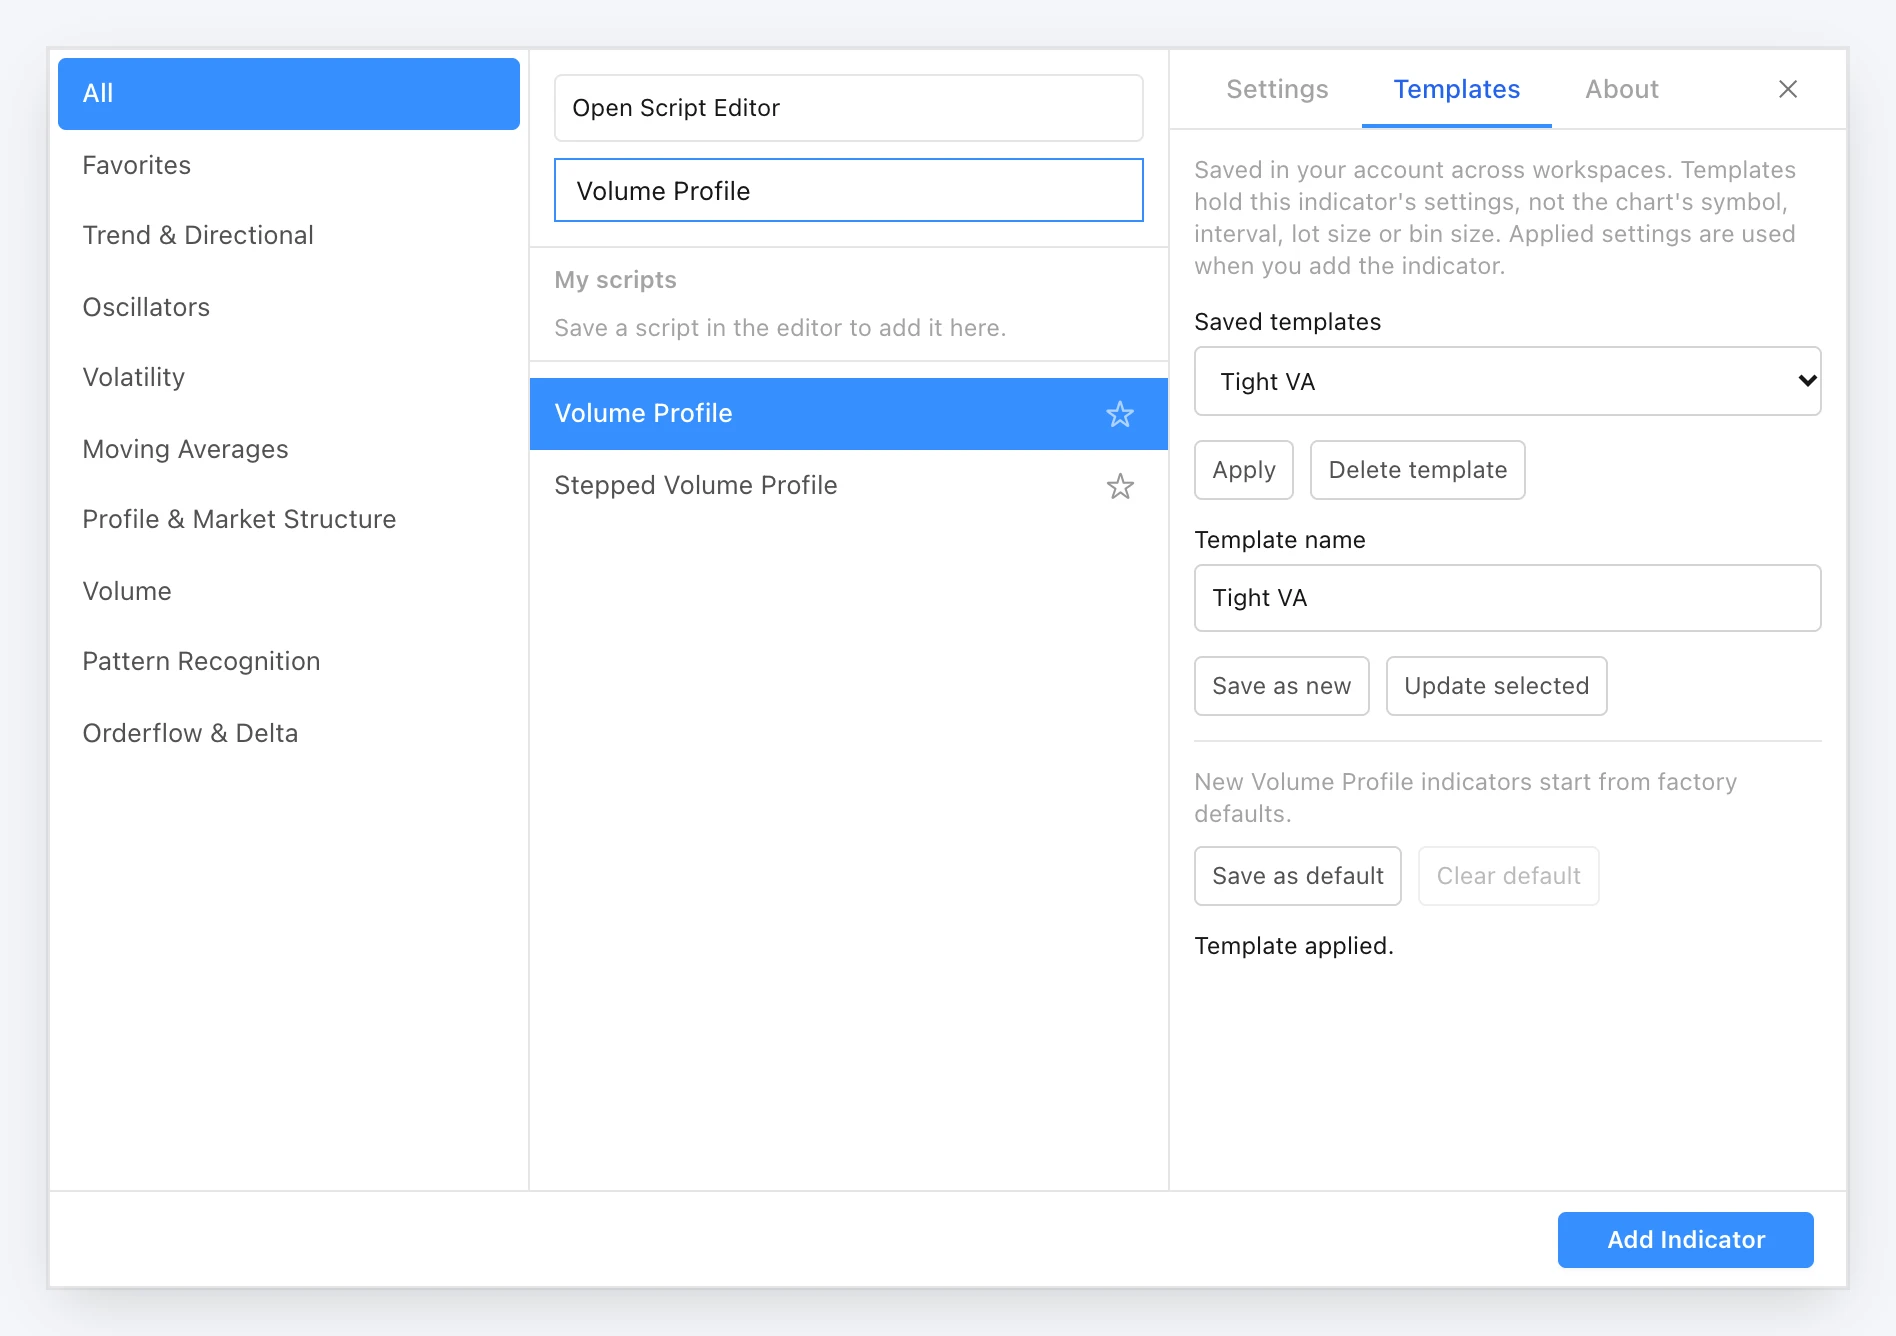This screenshot has height=1336, width=1896.
Task: Select the Oscillators category
Action: tap(288, 307)
